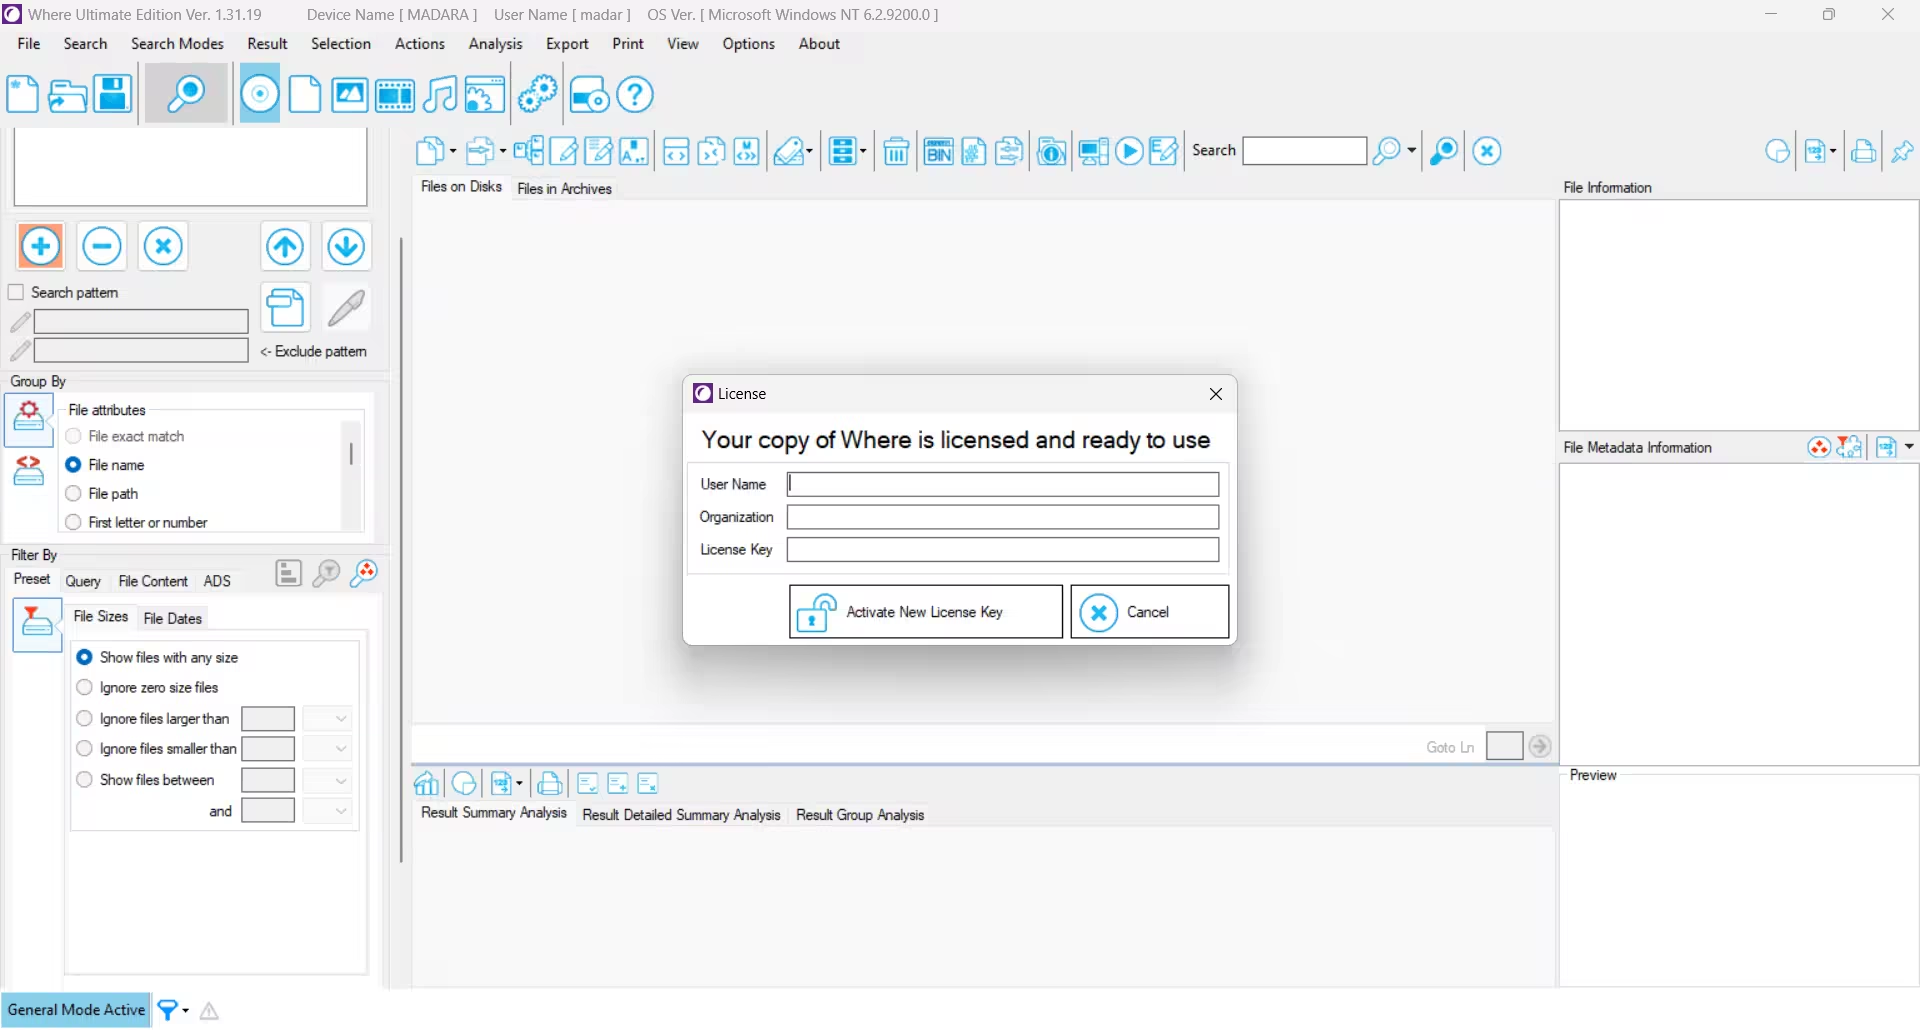Click Activate New License Key button
Image resolution: width=1920 pixels, height=1030 pixels.
(x=926, y=612)
